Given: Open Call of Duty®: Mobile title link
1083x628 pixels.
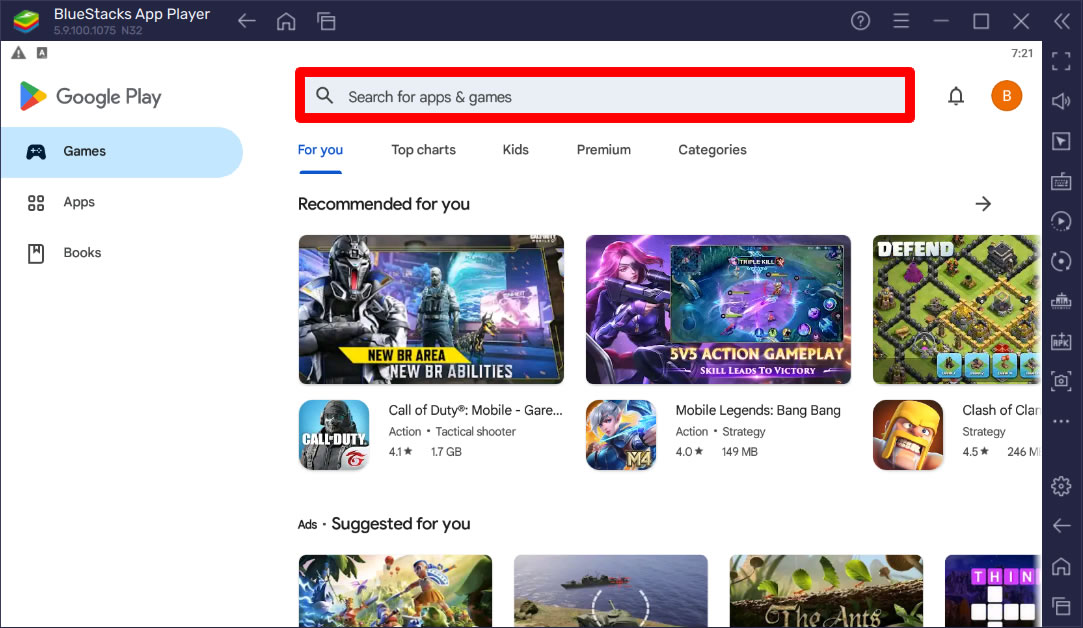Looking at the screenshot, I should point(475,410).
